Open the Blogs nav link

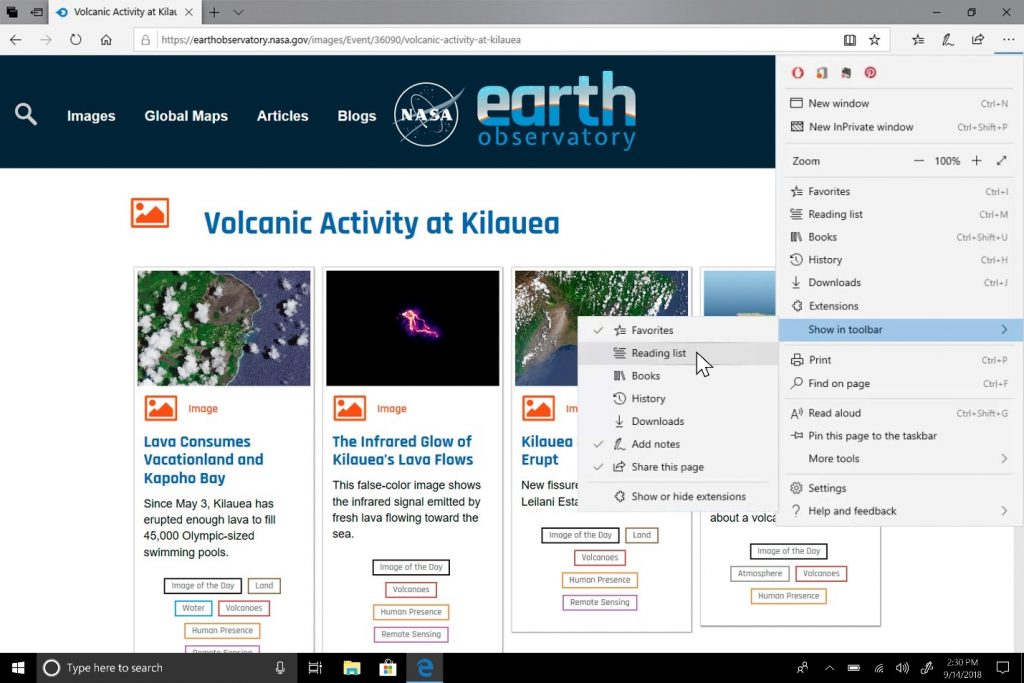[x=357, y=116]
